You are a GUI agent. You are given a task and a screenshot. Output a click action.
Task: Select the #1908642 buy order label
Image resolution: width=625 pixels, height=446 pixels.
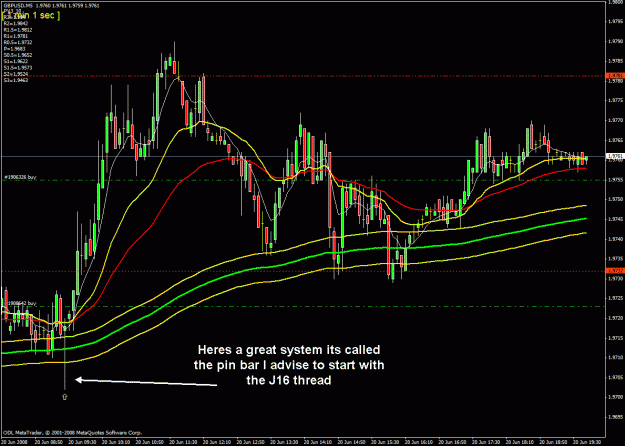click(x=20, y=303)
